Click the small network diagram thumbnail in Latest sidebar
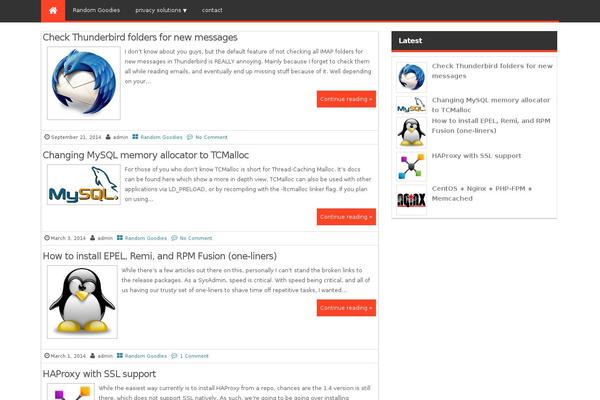The image size is (600, 400). click(x=411, y=166)
